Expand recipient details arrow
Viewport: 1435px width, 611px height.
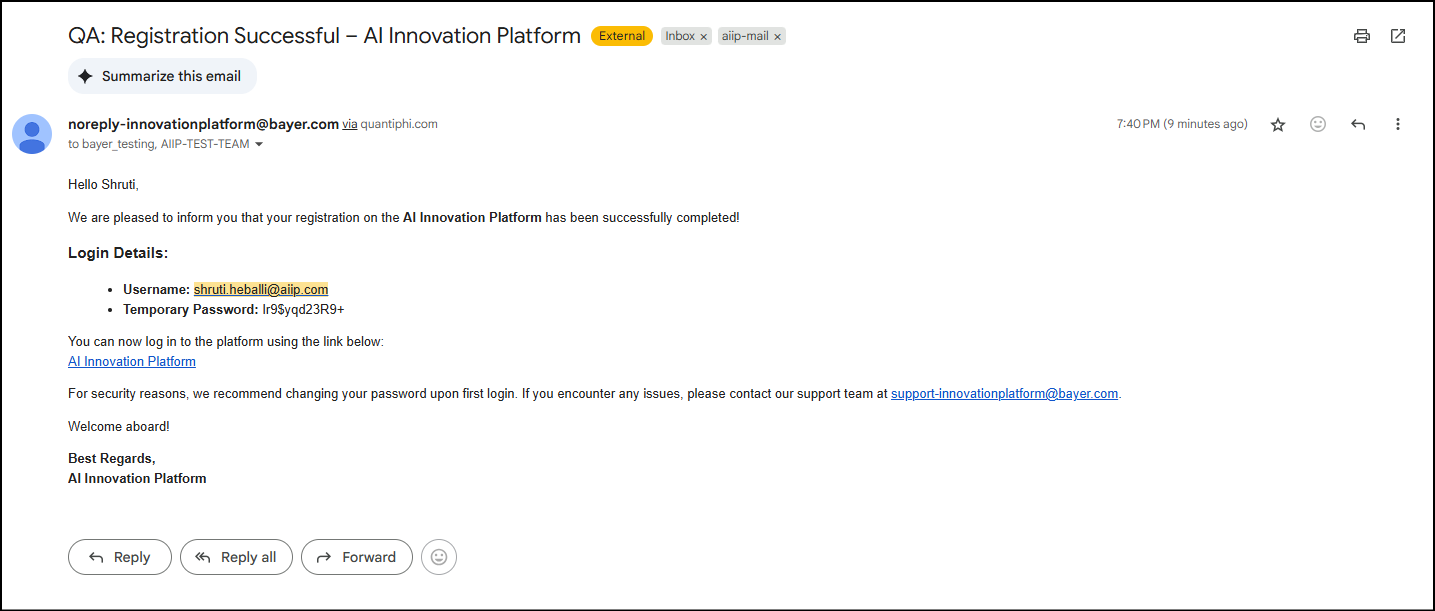259,145
